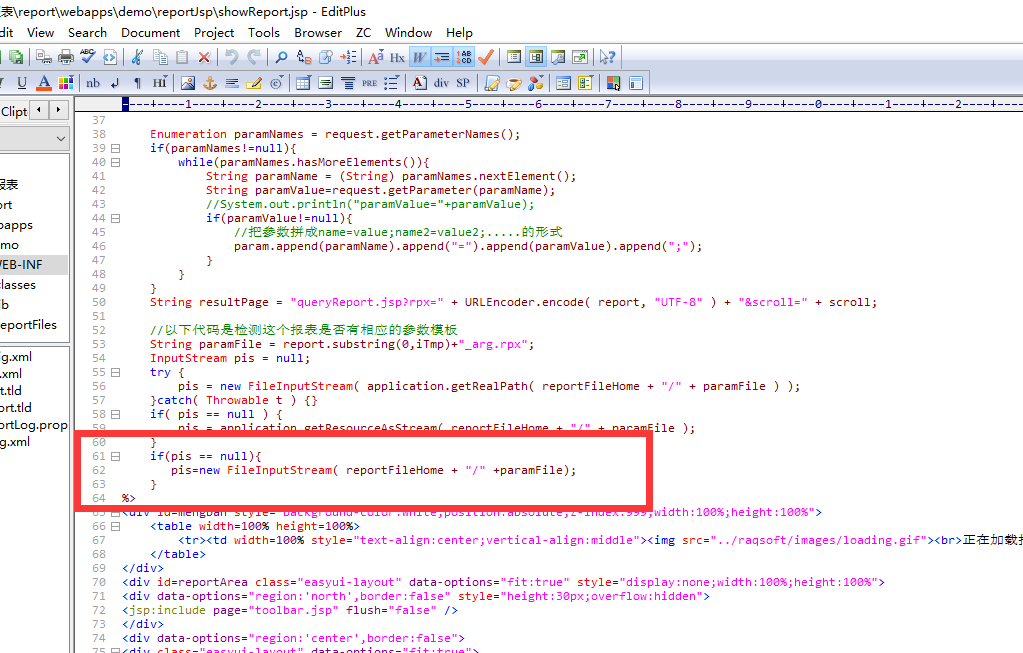Open the ZC menu

(363, 33)
